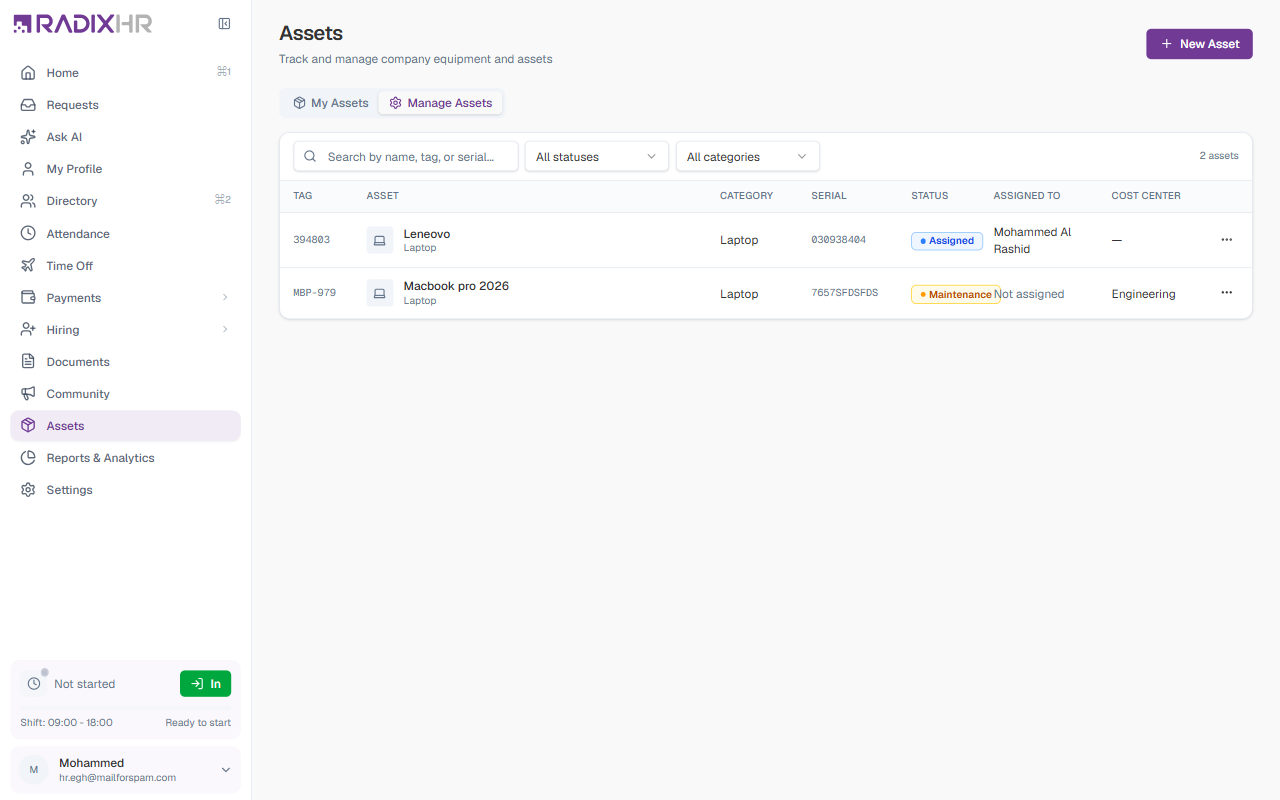Image resolution: width=1280 pixels, height=800 pixels.
Task: Clock in with the green In button
Action: [205, 683]
